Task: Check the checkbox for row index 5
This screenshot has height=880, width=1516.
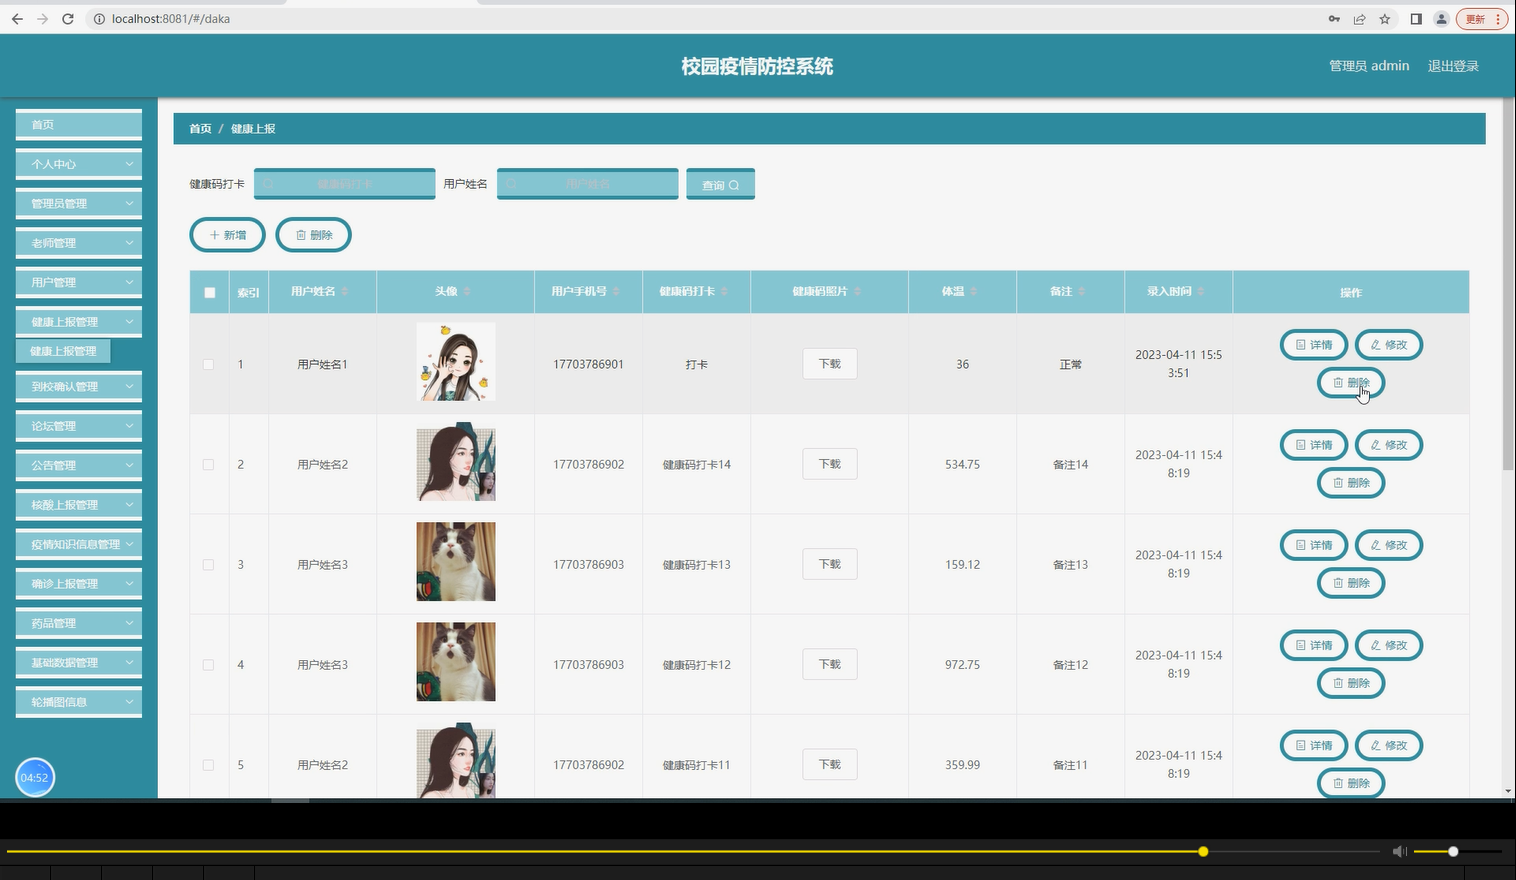Action: 208,764
